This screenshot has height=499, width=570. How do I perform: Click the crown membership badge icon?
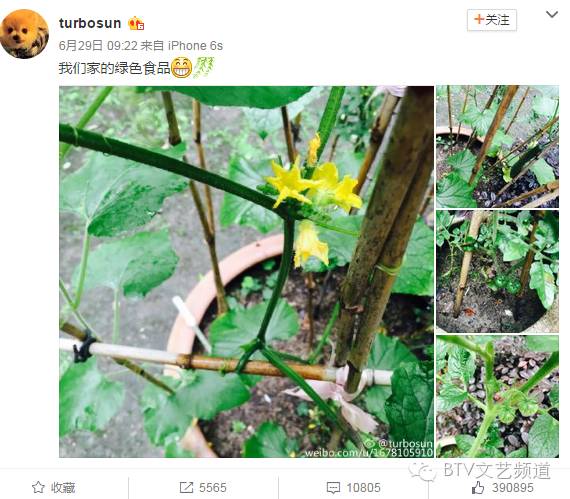pyautogui.click(x=136, y=23)
